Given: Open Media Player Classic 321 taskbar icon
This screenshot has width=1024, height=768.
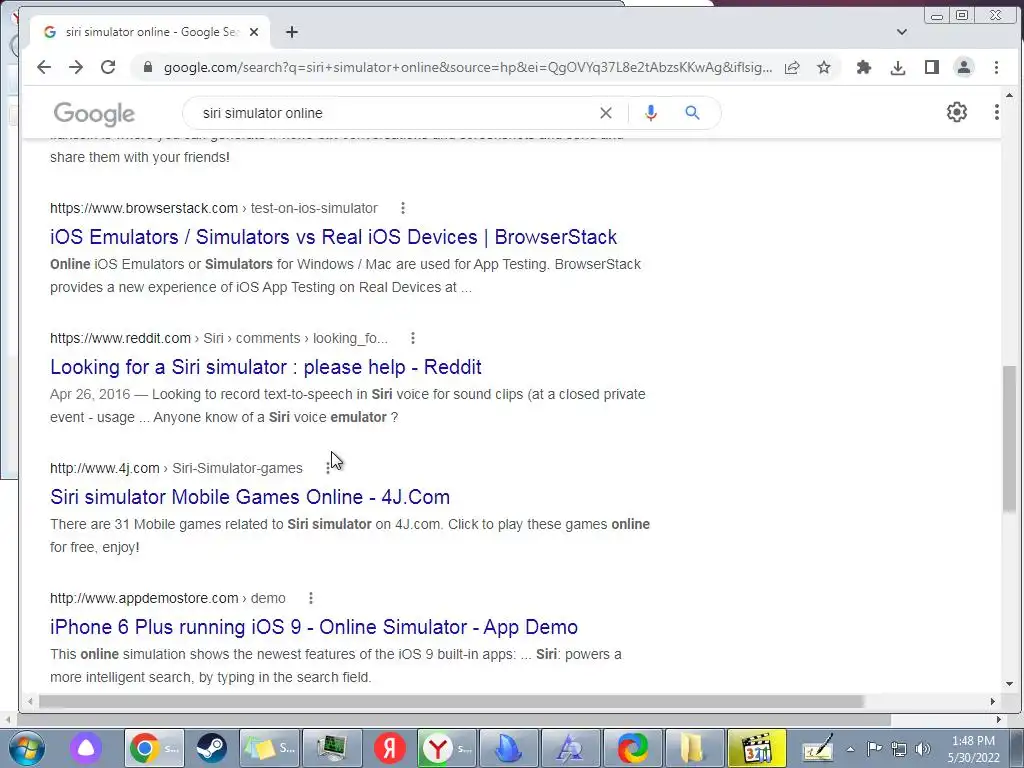Looking at the screenshot, I should [x=757, y=748].
